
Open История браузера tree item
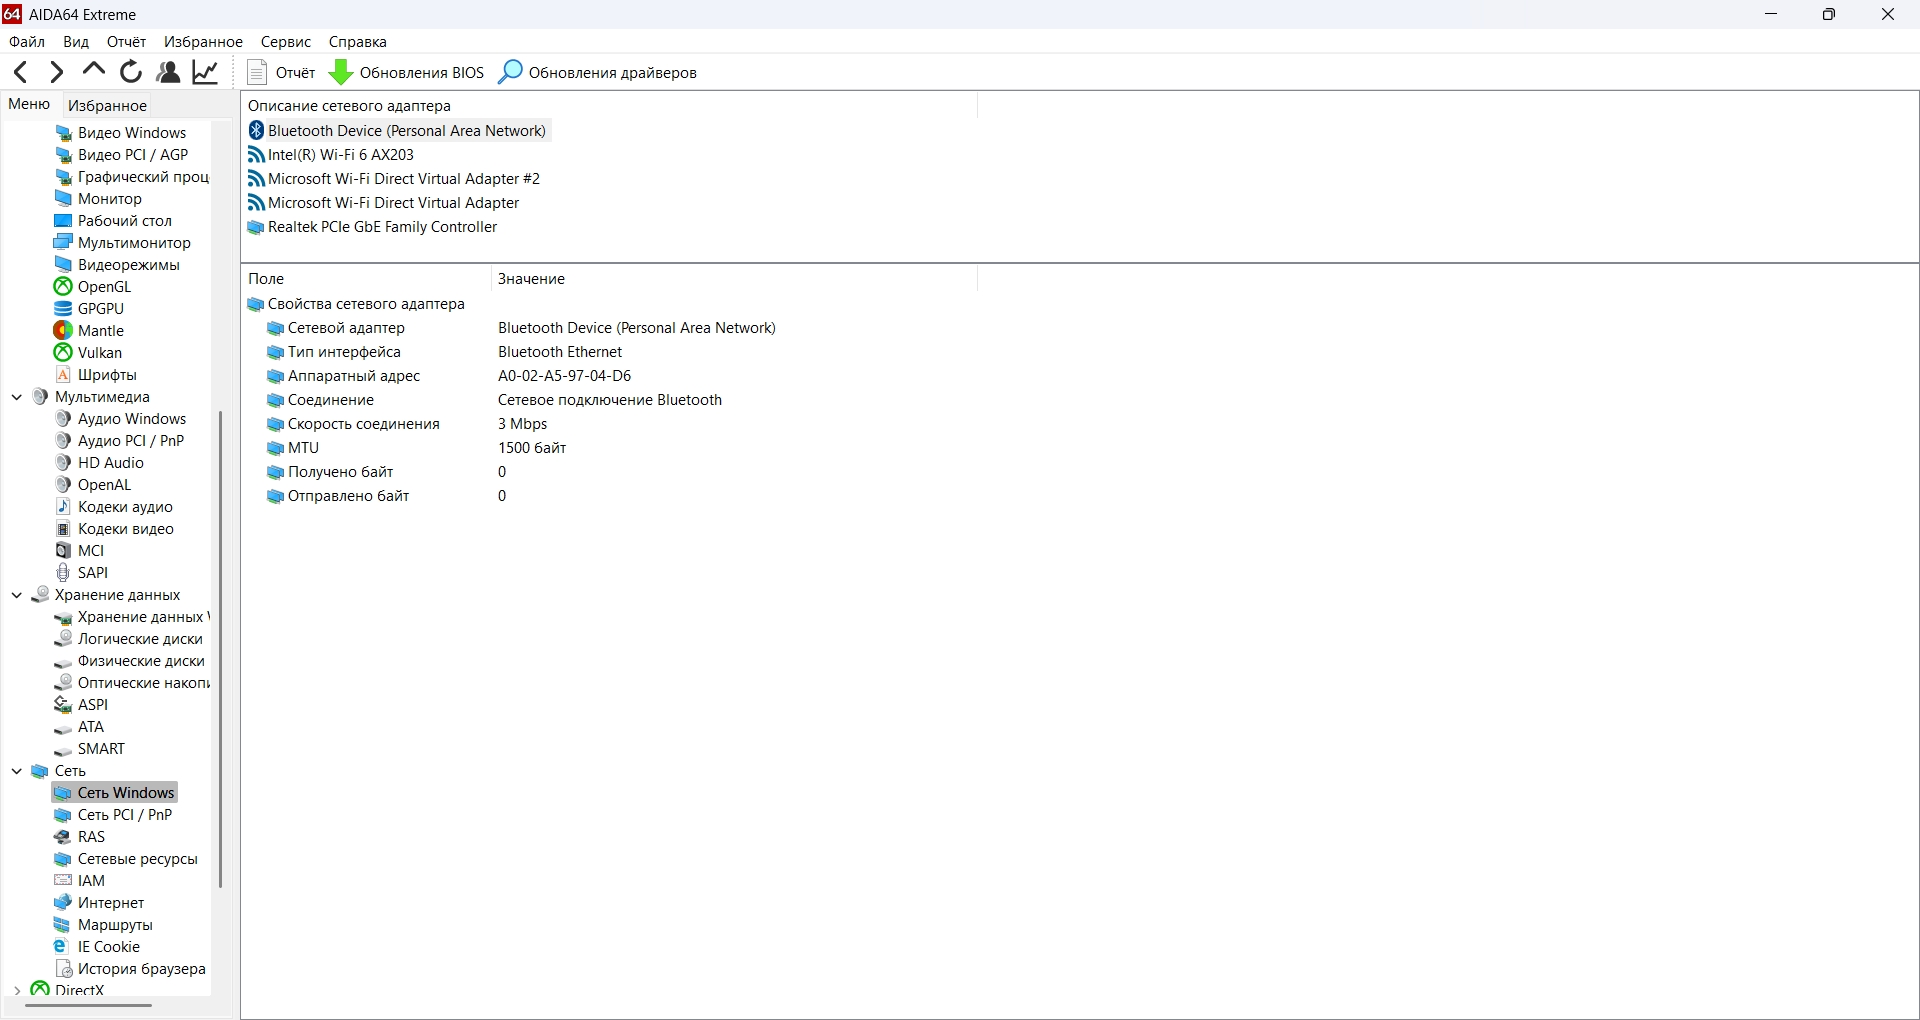(131, 969)
